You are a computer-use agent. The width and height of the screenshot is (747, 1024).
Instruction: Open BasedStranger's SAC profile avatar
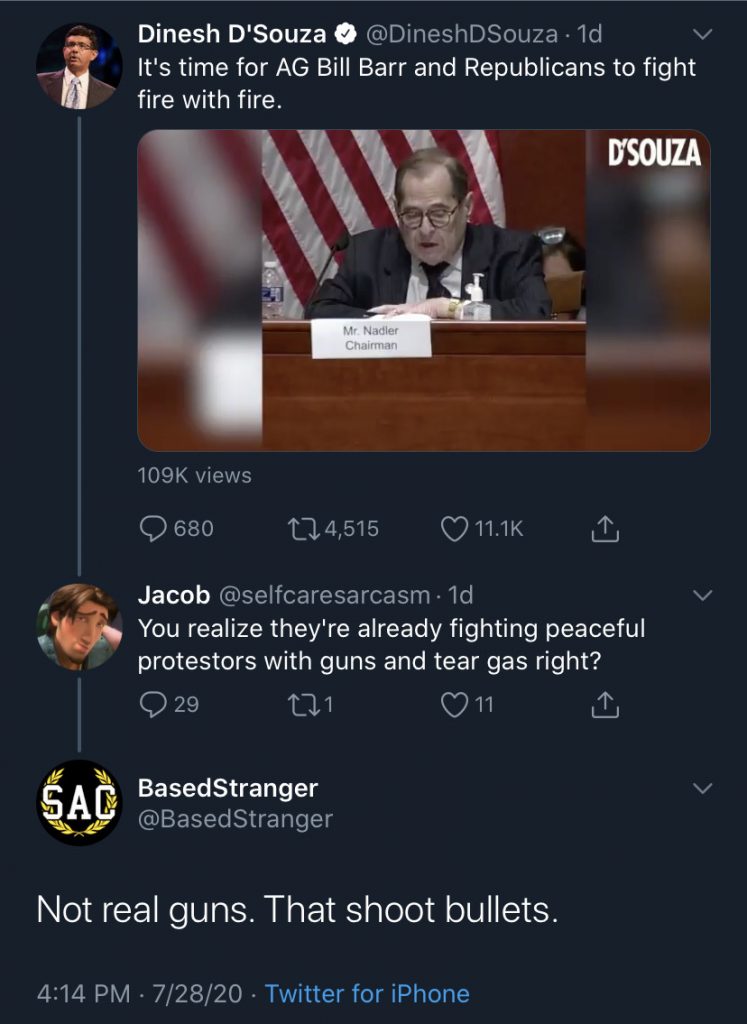click(x=79, y=803)
